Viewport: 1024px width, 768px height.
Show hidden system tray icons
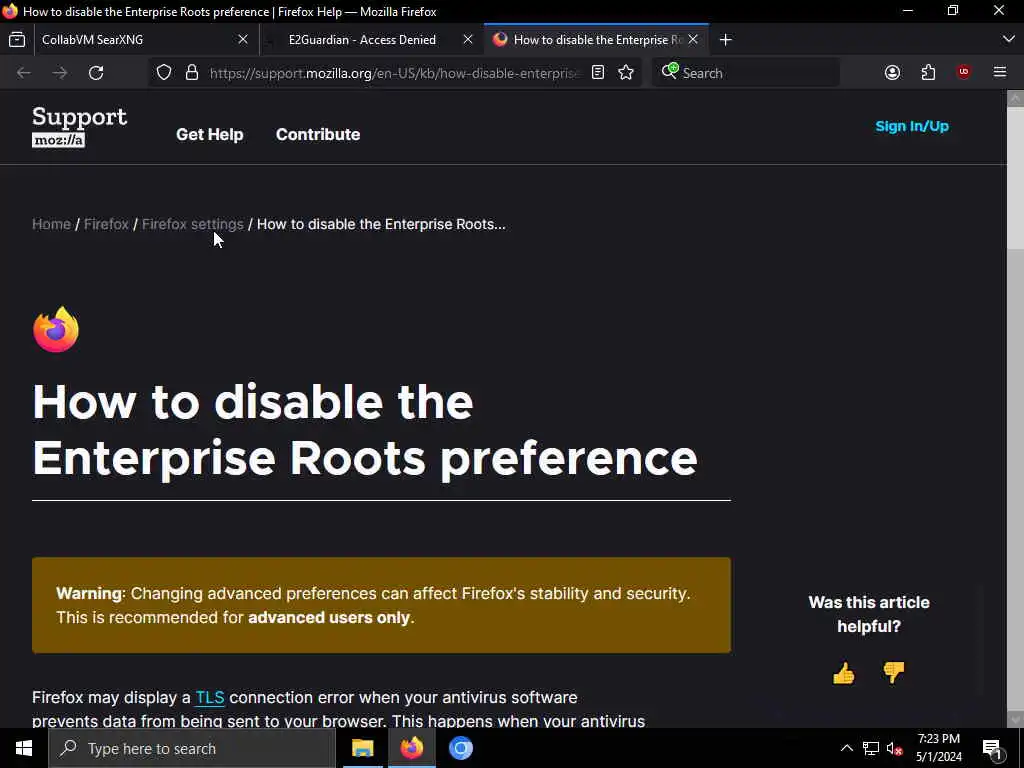(846, 748)
